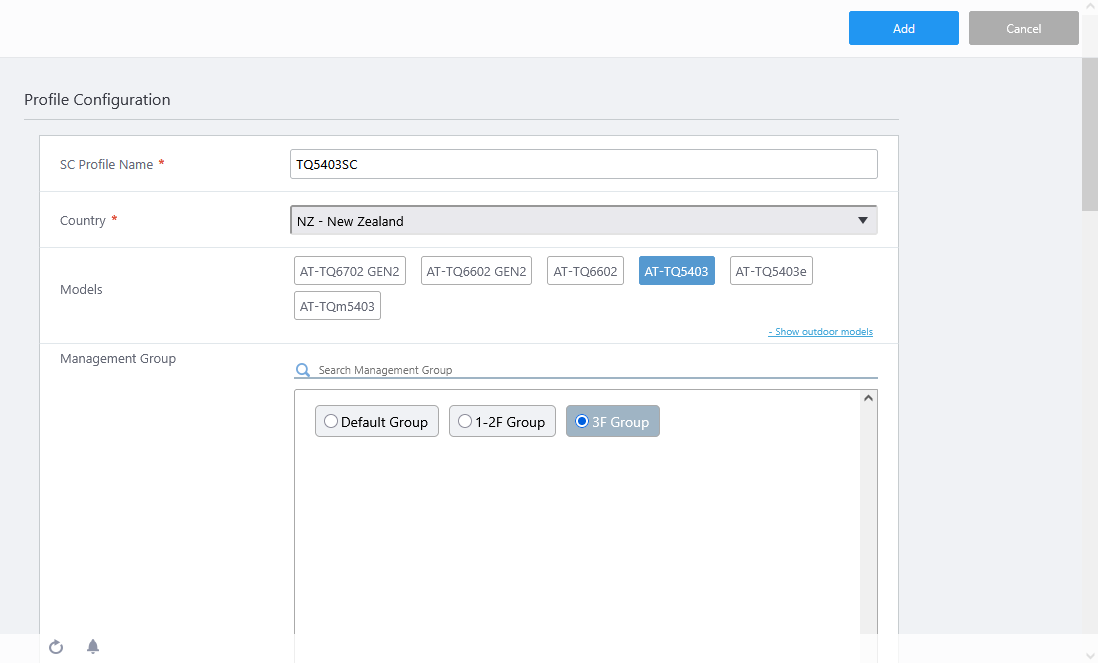Image resolution: width=1098 pixels, height=663 pixels.
Task: Click the refresh icon at bottom left
Action: point(56,647)
